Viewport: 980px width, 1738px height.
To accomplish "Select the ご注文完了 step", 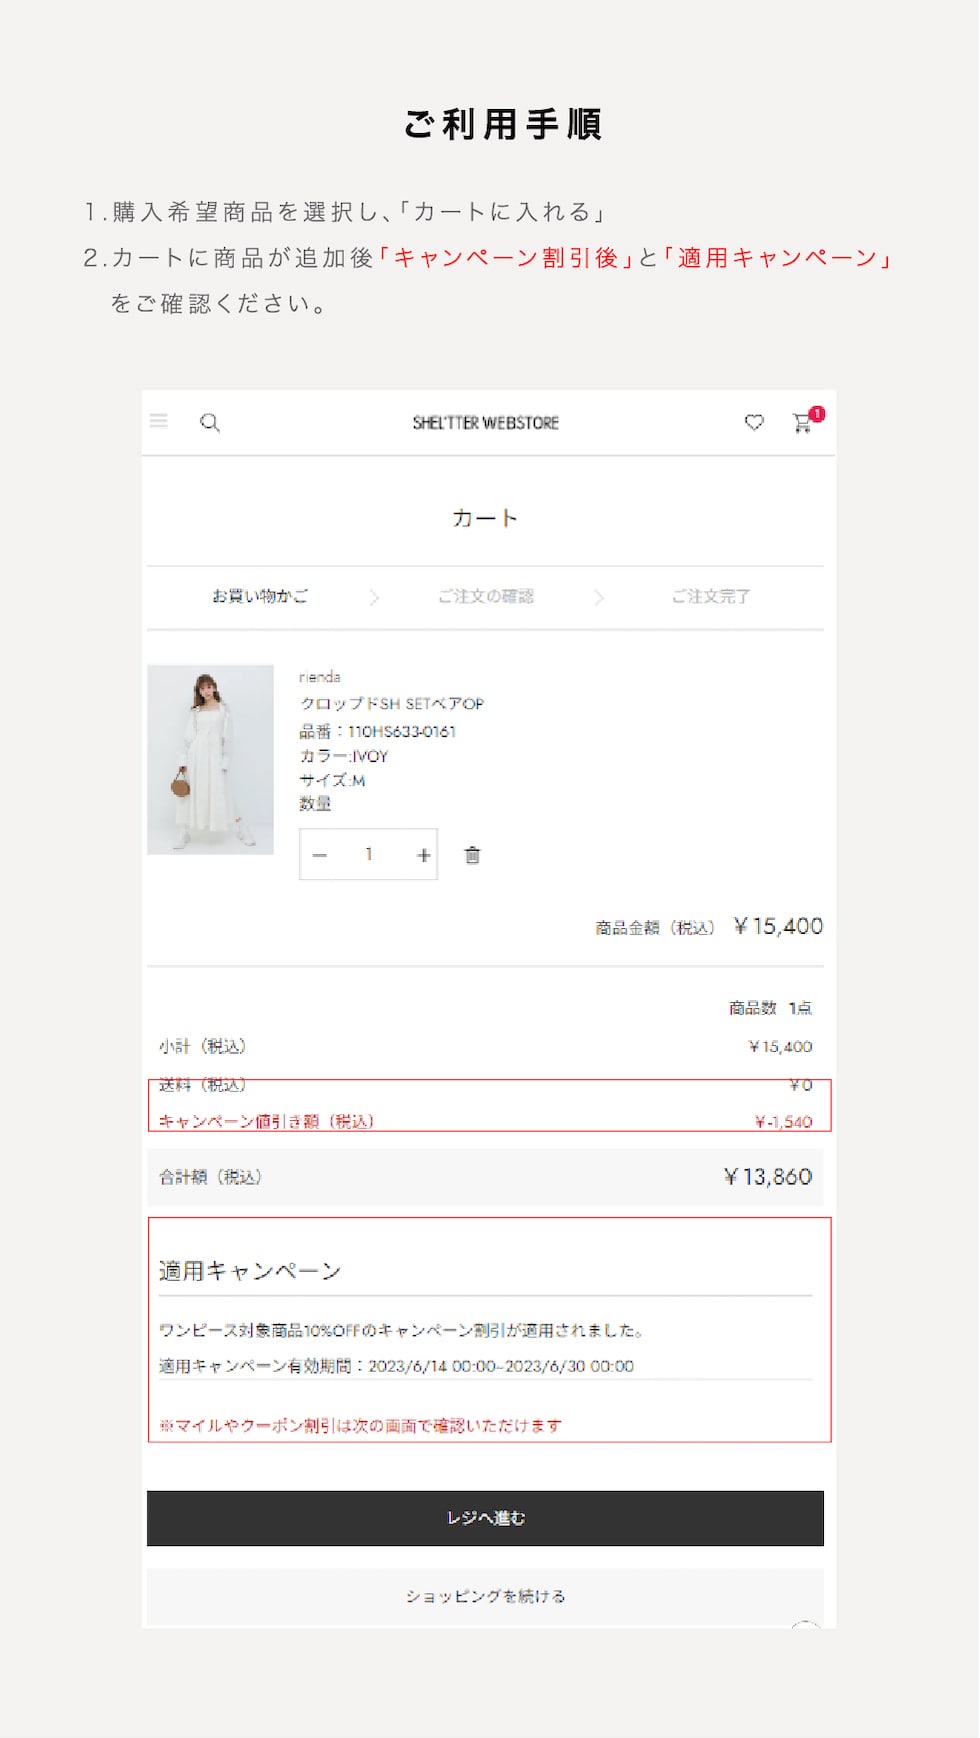I will tap(711, 596).
